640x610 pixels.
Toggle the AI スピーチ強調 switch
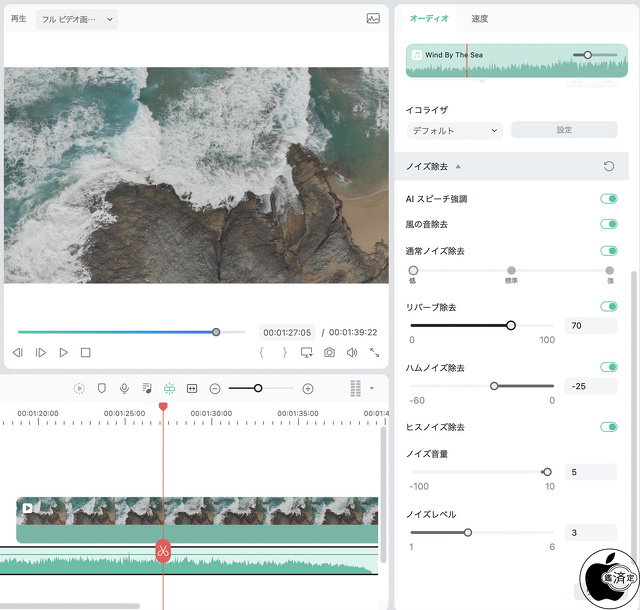(x=608, y=199)
